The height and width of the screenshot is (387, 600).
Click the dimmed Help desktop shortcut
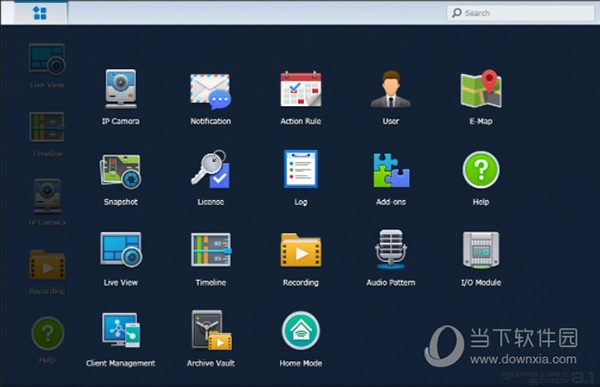47,340
